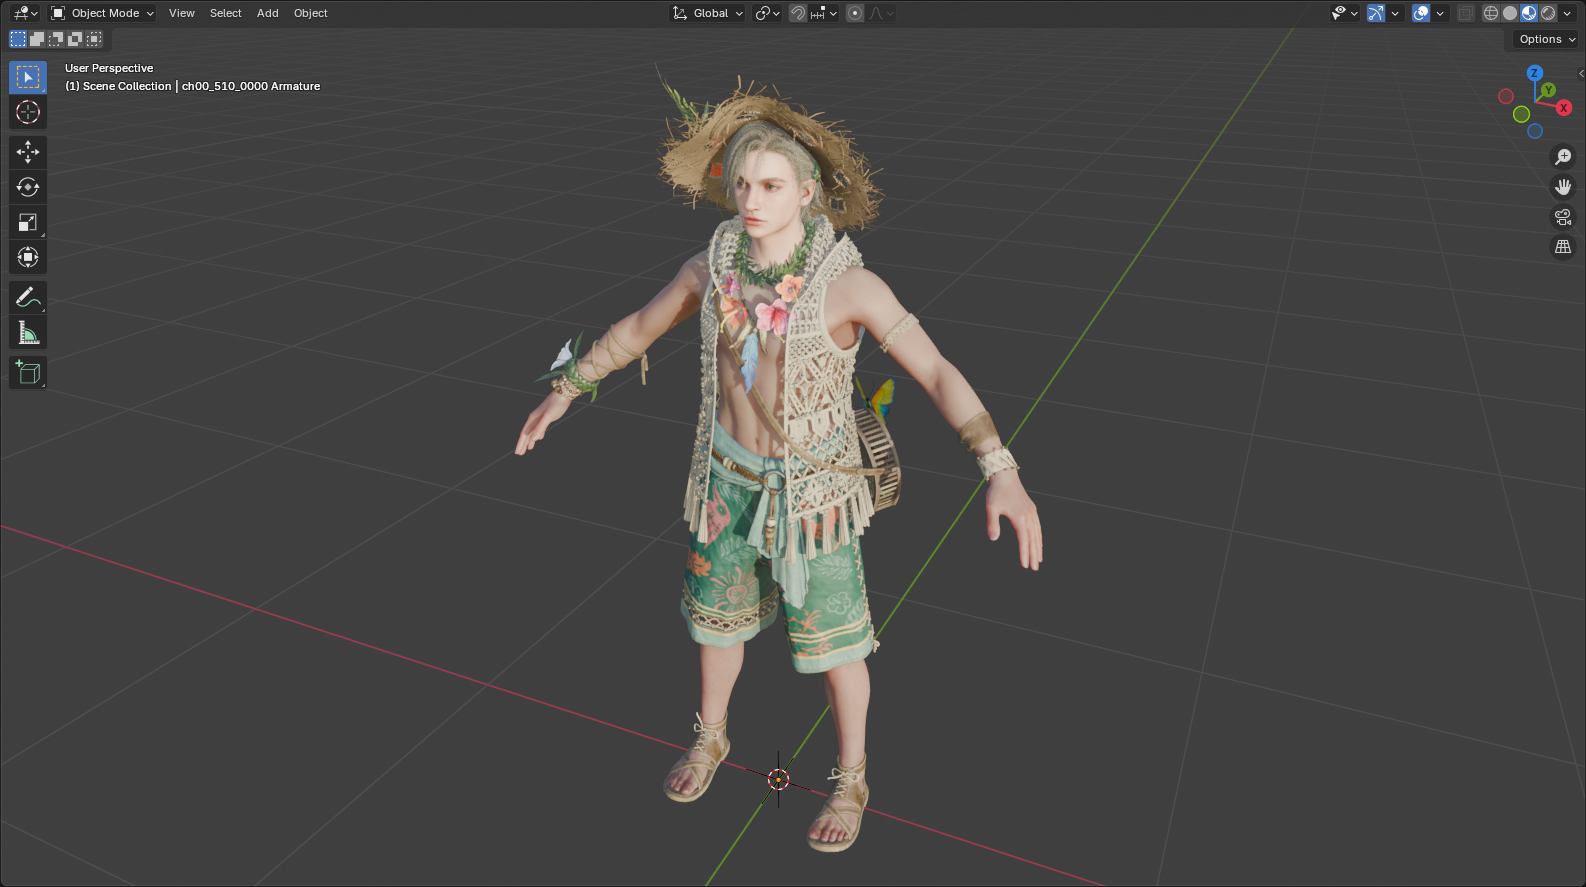Switch to wireframe viewport shading
This screenshot has width=1586, height=887.
1490,13
